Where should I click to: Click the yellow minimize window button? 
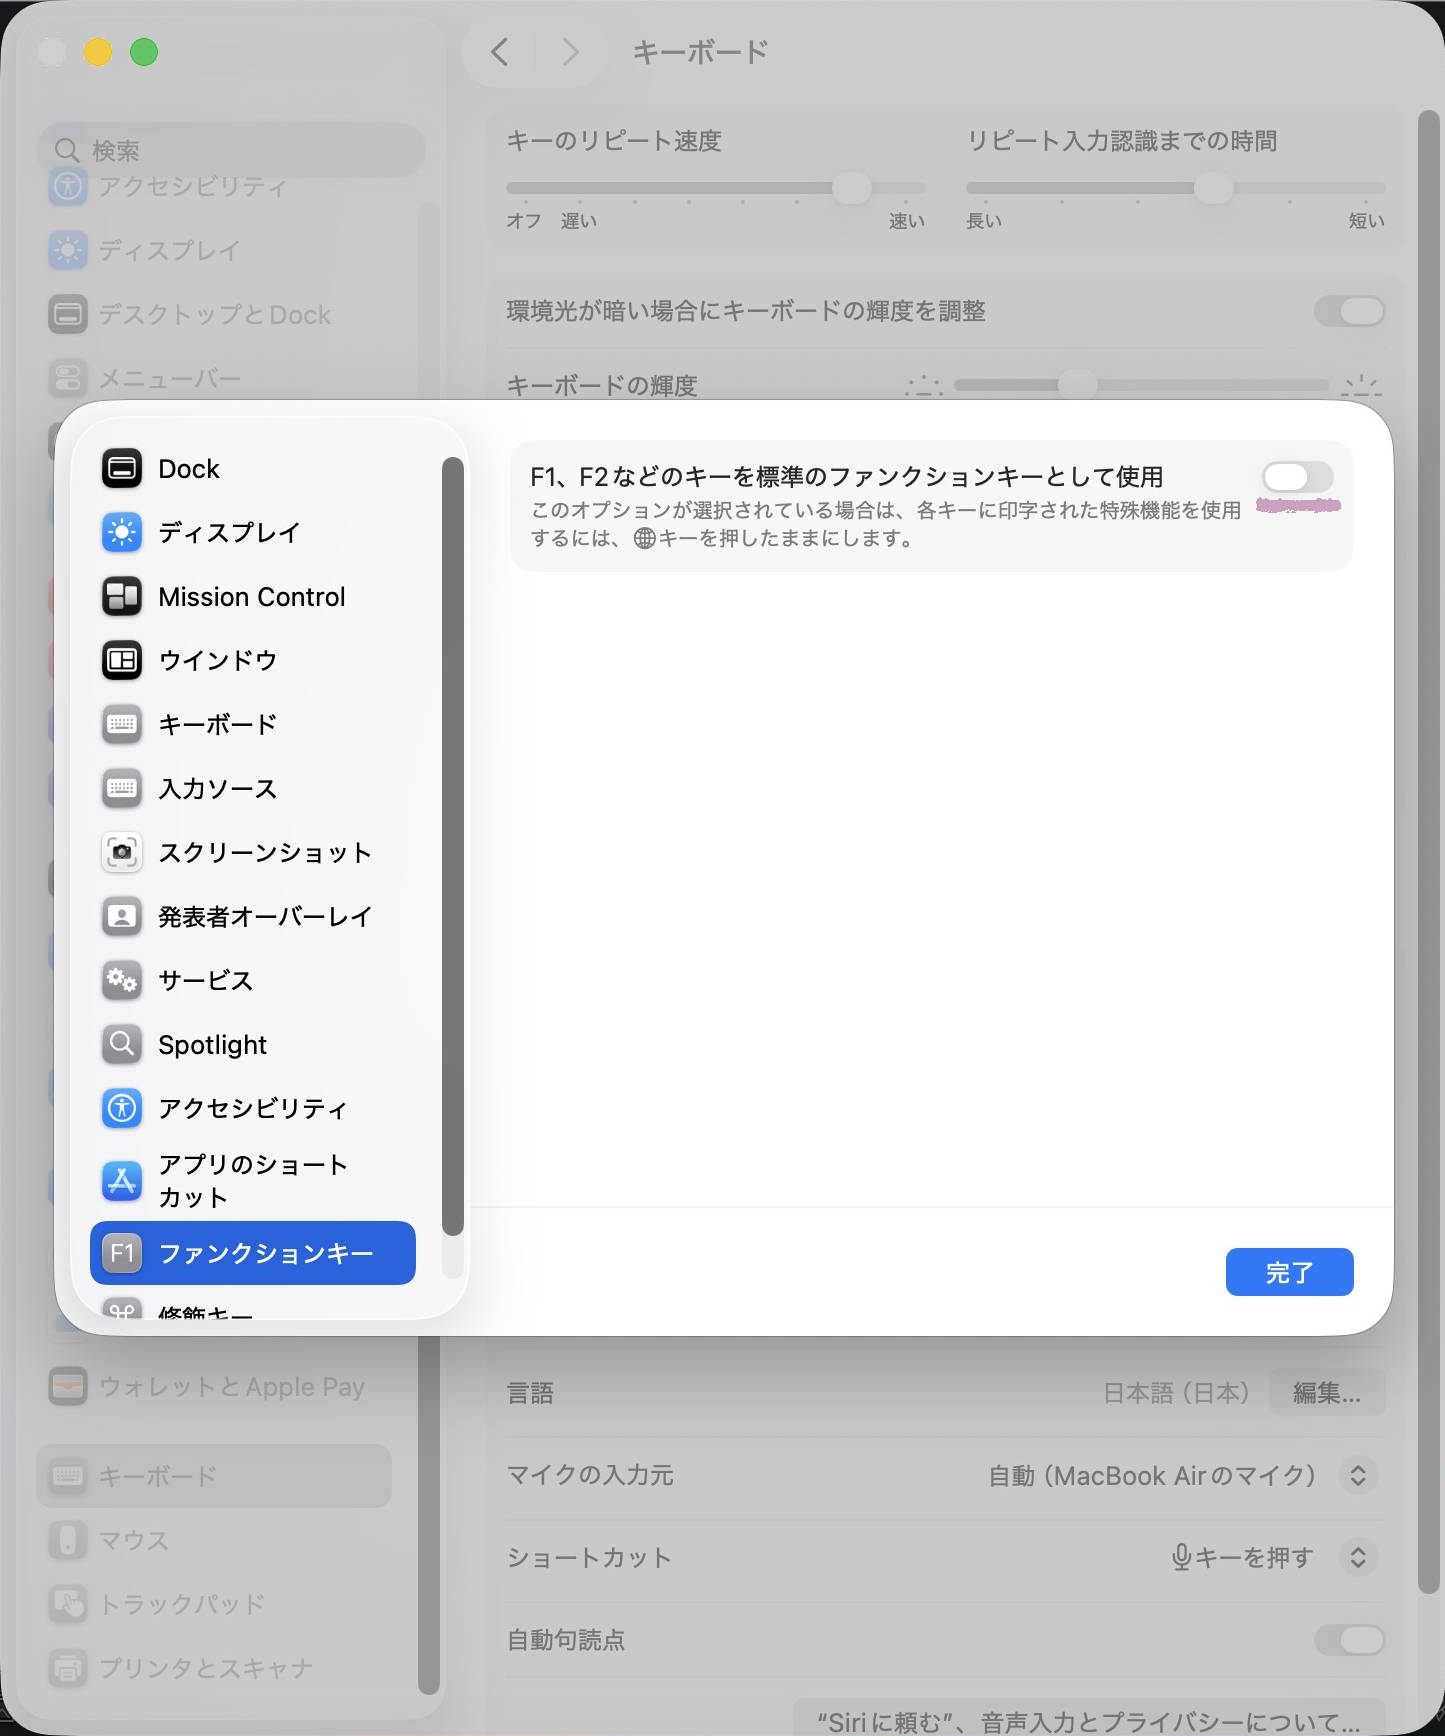click(98, 52)
